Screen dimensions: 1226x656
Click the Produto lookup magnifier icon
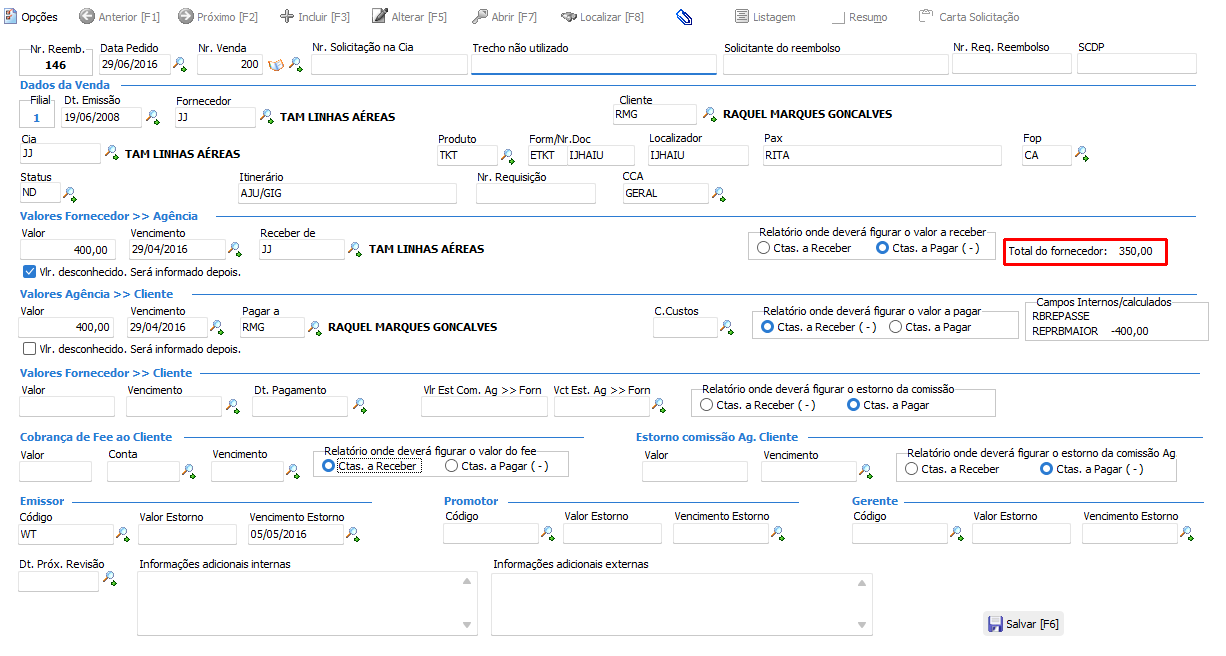(508, 155)
